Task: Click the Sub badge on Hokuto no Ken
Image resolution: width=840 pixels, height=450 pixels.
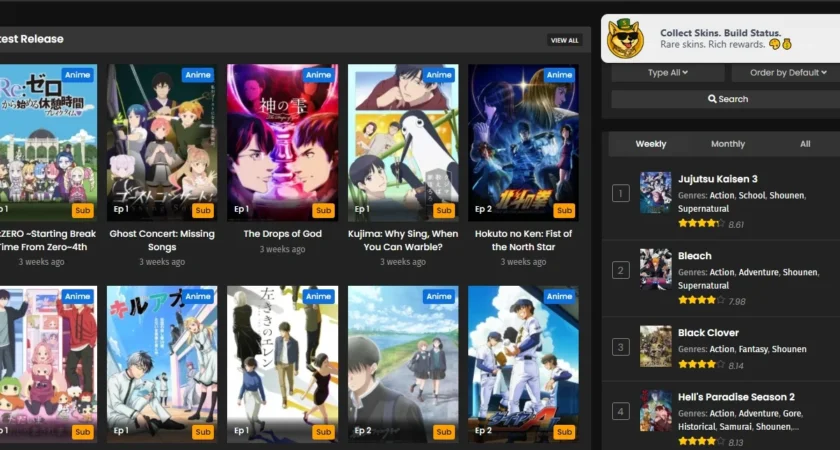Action: pyautogui.click(x=564, y=211)
